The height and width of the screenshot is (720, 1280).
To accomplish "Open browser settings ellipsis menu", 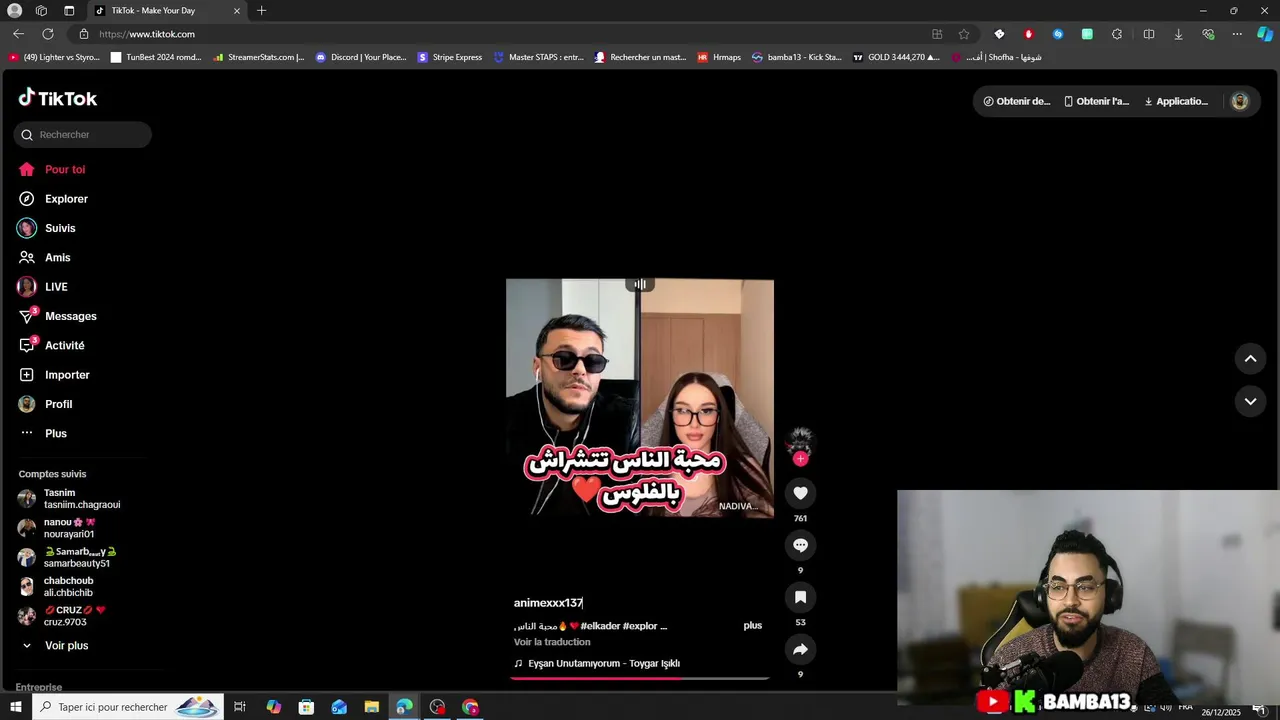I will [x=1237, y=34].
